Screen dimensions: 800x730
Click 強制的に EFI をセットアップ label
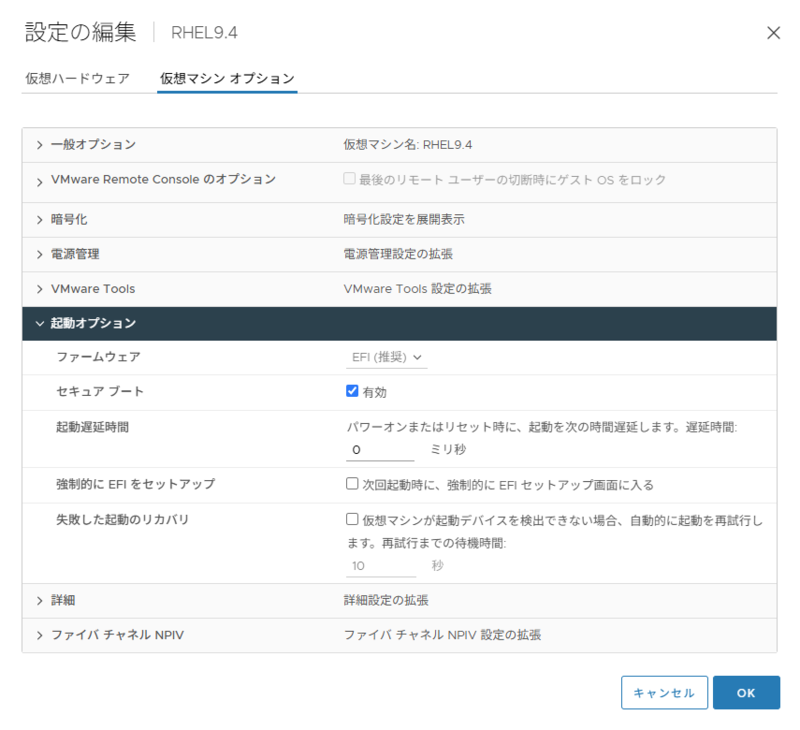tap(136, 484)
